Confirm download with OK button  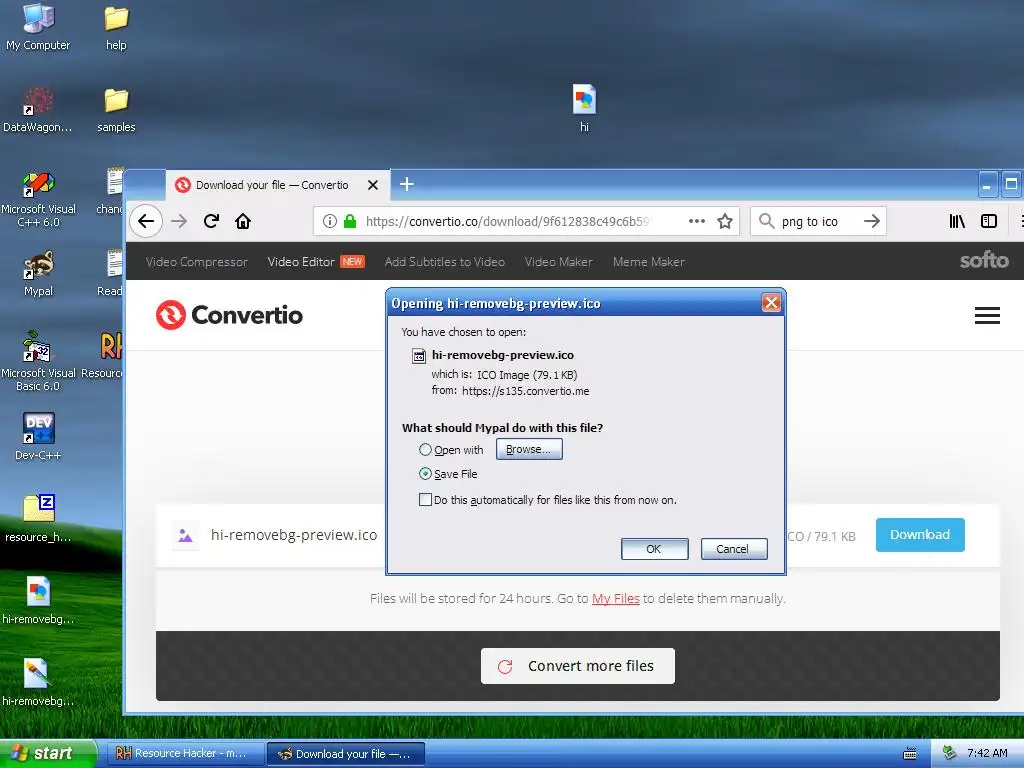(654, 549)
